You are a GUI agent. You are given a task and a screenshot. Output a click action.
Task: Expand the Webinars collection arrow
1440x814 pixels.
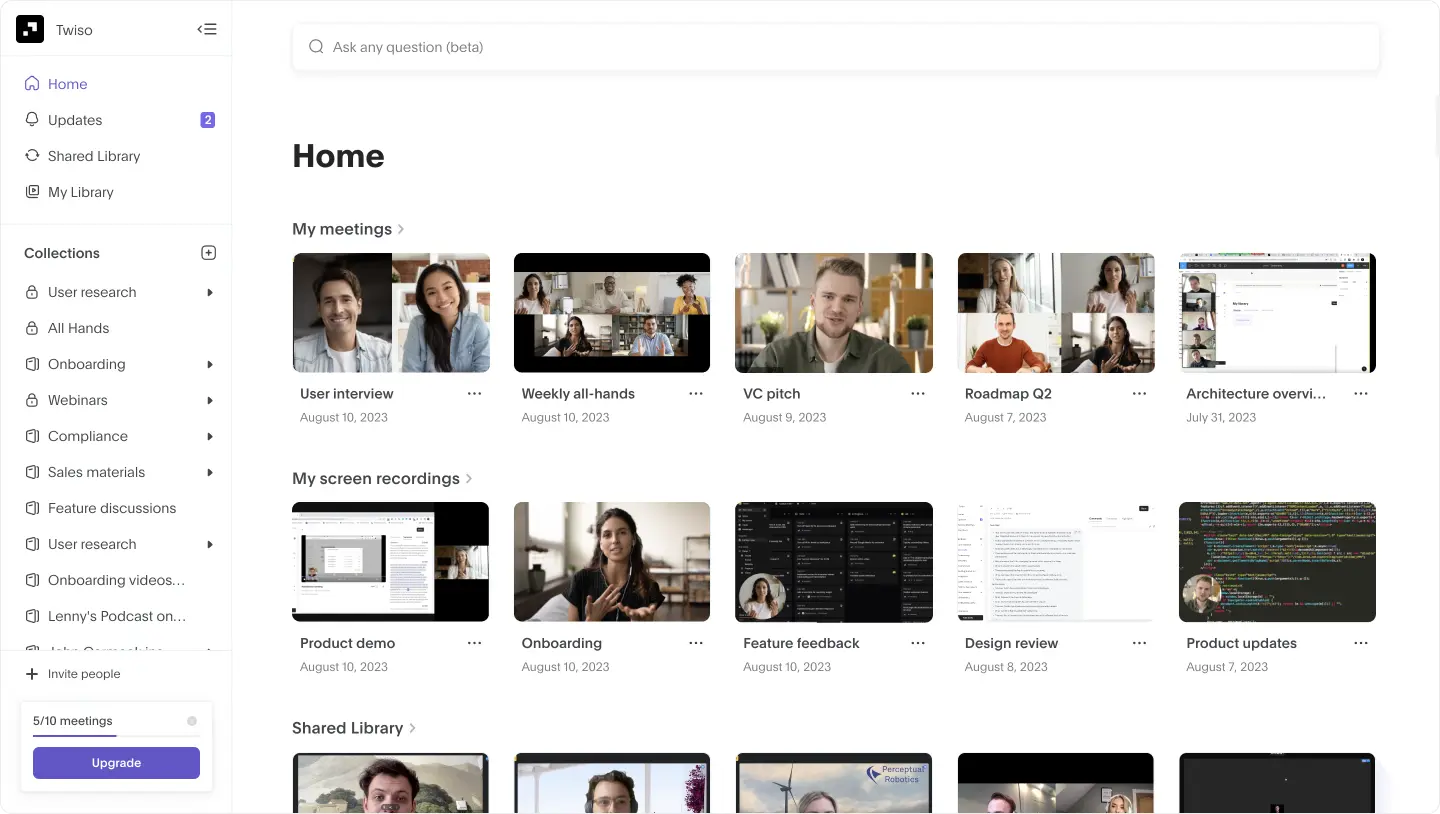(210, 400)
